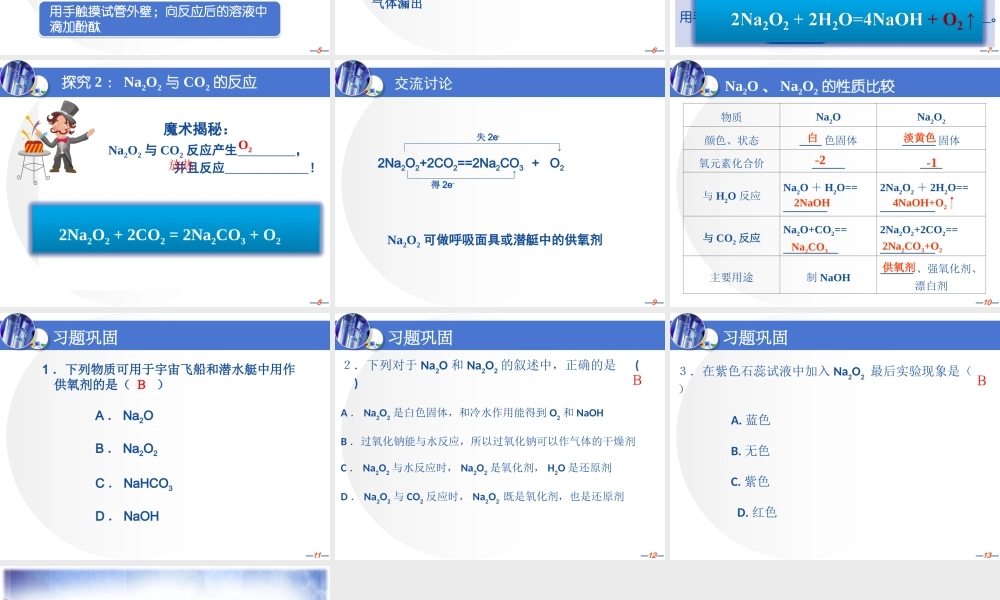The height and width of the screenshot is (600, 1000).
Task: Click the 与 H₂O 反应 row label
Action: tap(731, 195)
